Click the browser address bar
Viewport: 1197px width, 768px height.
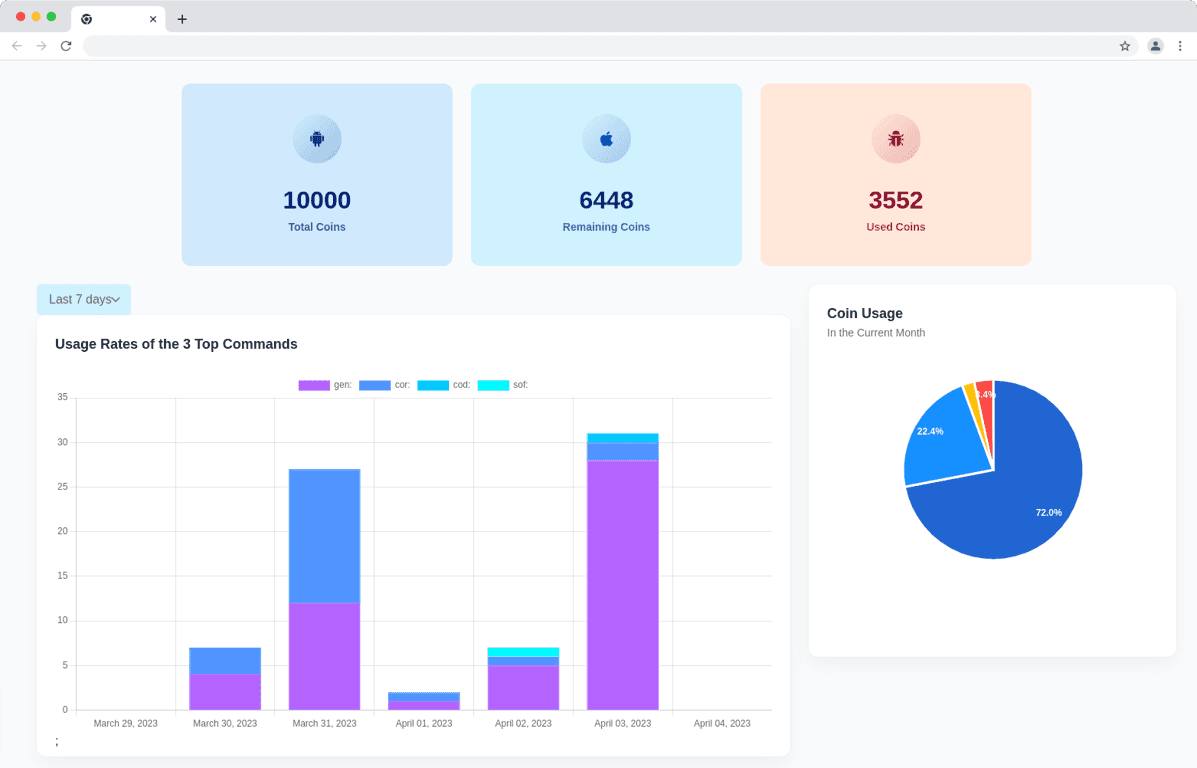pos(600,46)
